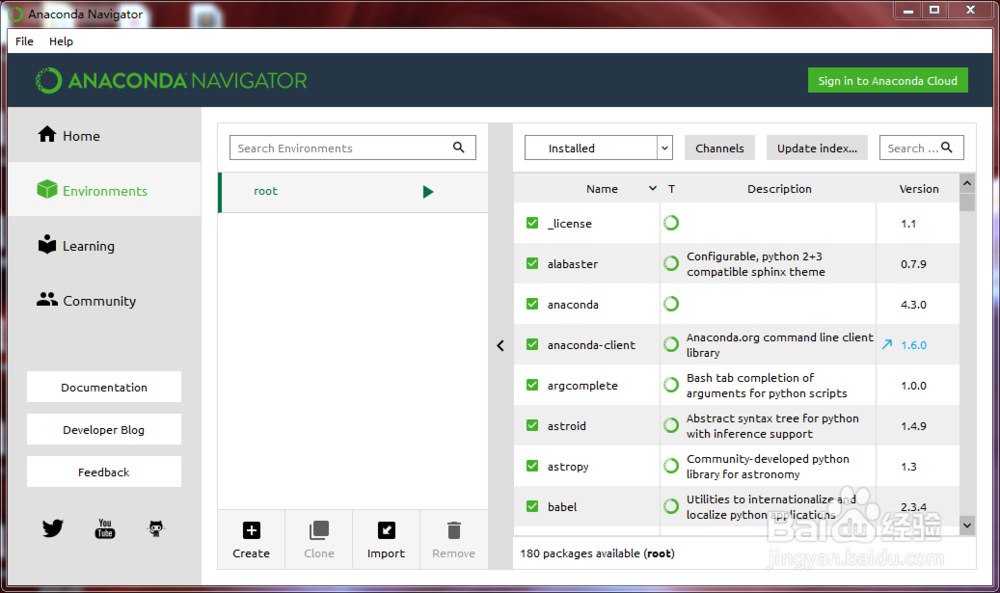Click the 180 packages available status text
The image size is (1000, 593).
(x=597, y=553)
